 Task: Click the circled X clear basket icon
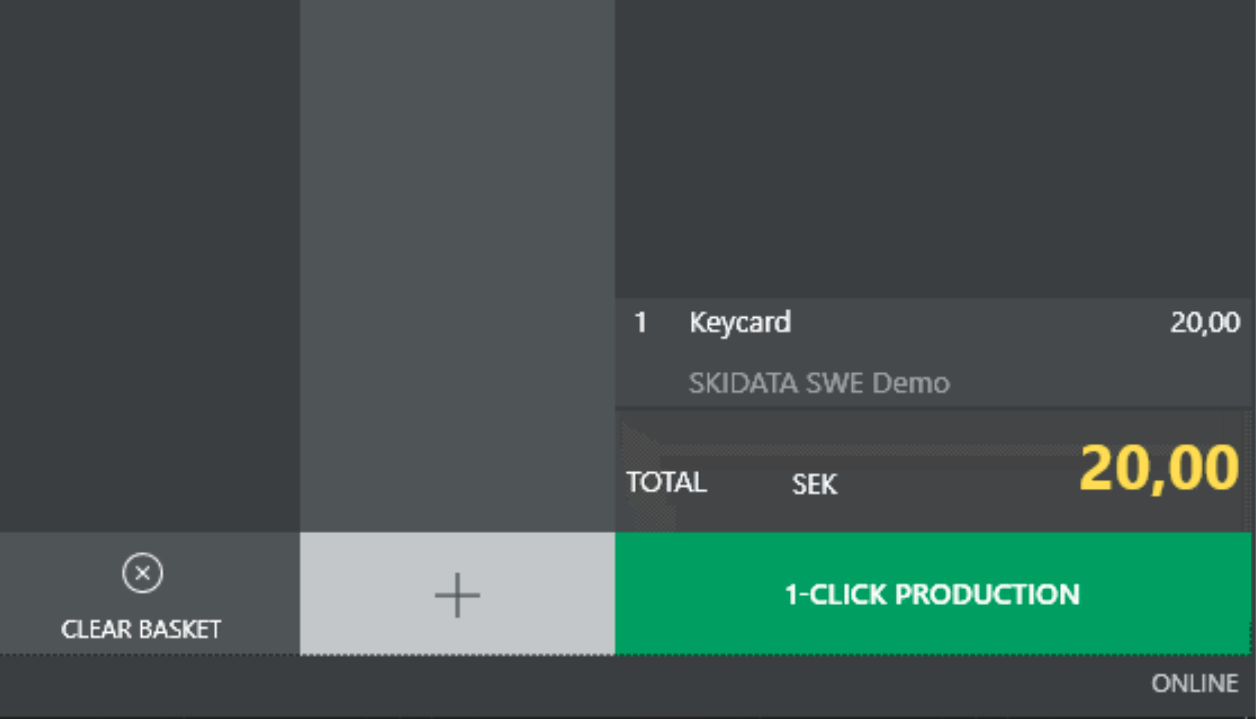[x=142, y=574]
